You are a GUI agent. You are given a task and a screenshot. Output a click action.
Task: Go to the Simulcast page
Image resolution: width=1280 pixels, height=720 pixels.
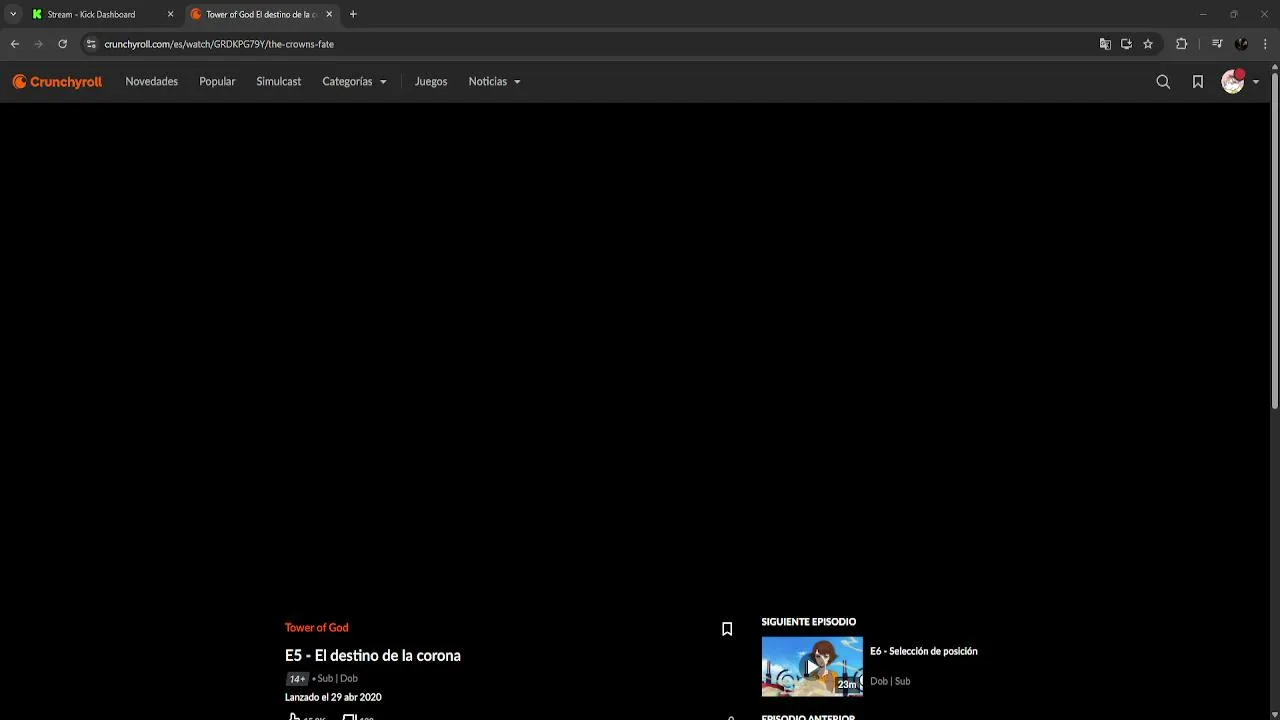[x=278, y=82]
